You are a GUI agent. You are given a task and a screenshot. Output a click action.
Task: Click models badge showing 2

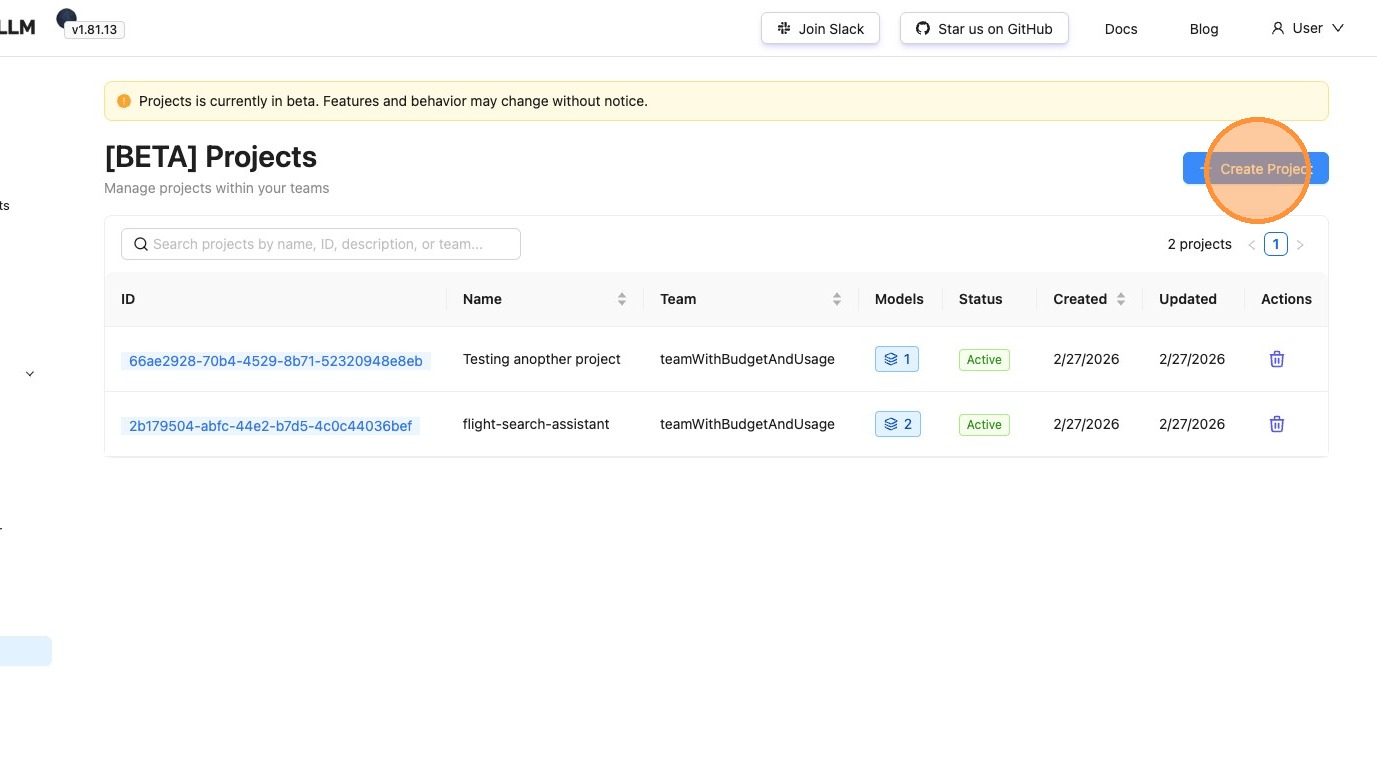pos(896,424)
